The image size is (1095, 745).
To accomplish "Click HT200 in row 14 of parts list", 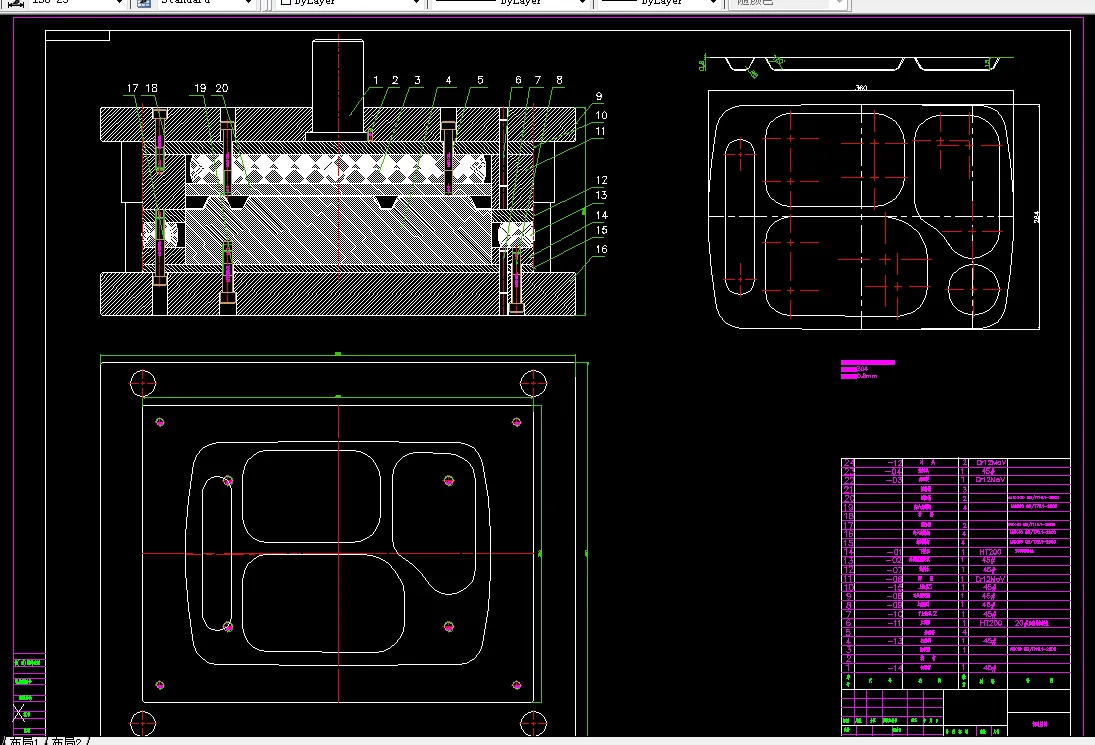I will point(990,552).
